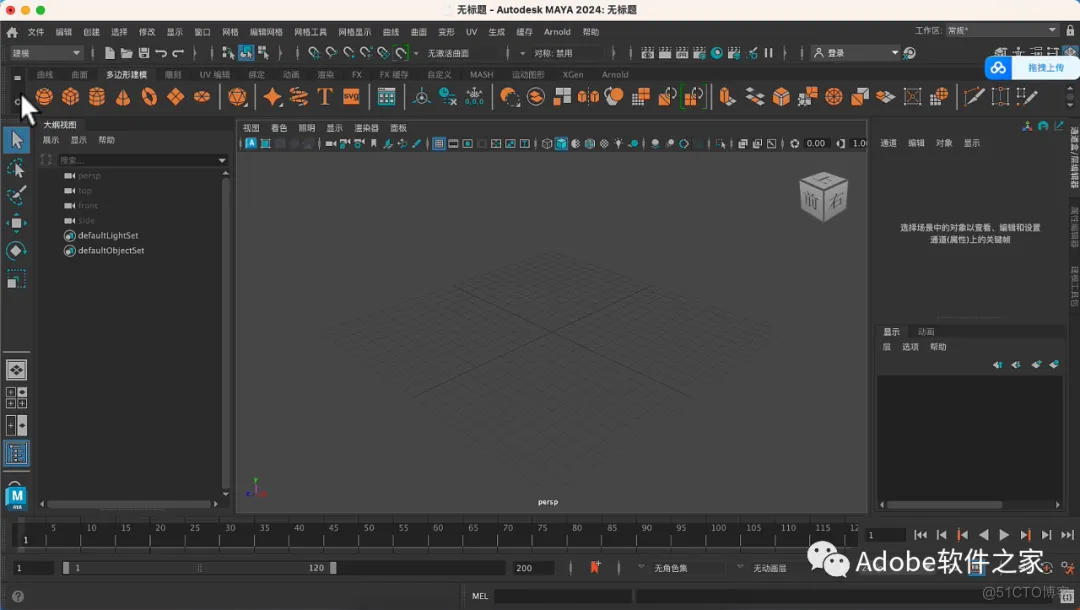This screenshot has height=610, width=1080.
Task: Create a polygon disc from the shelf
Action: click(x=201, y=97)
